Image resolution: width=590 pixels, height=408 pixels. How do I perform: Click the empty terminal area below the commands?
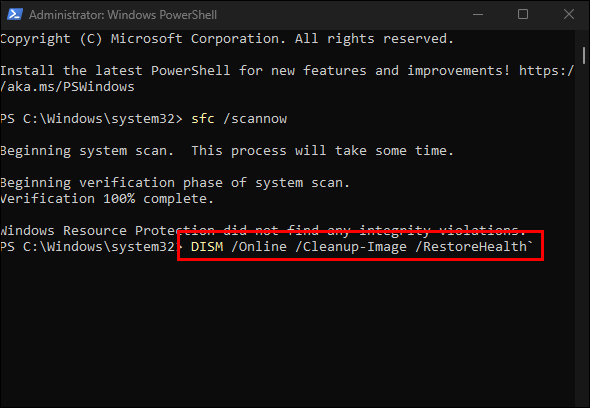click(x=286, y=331)
